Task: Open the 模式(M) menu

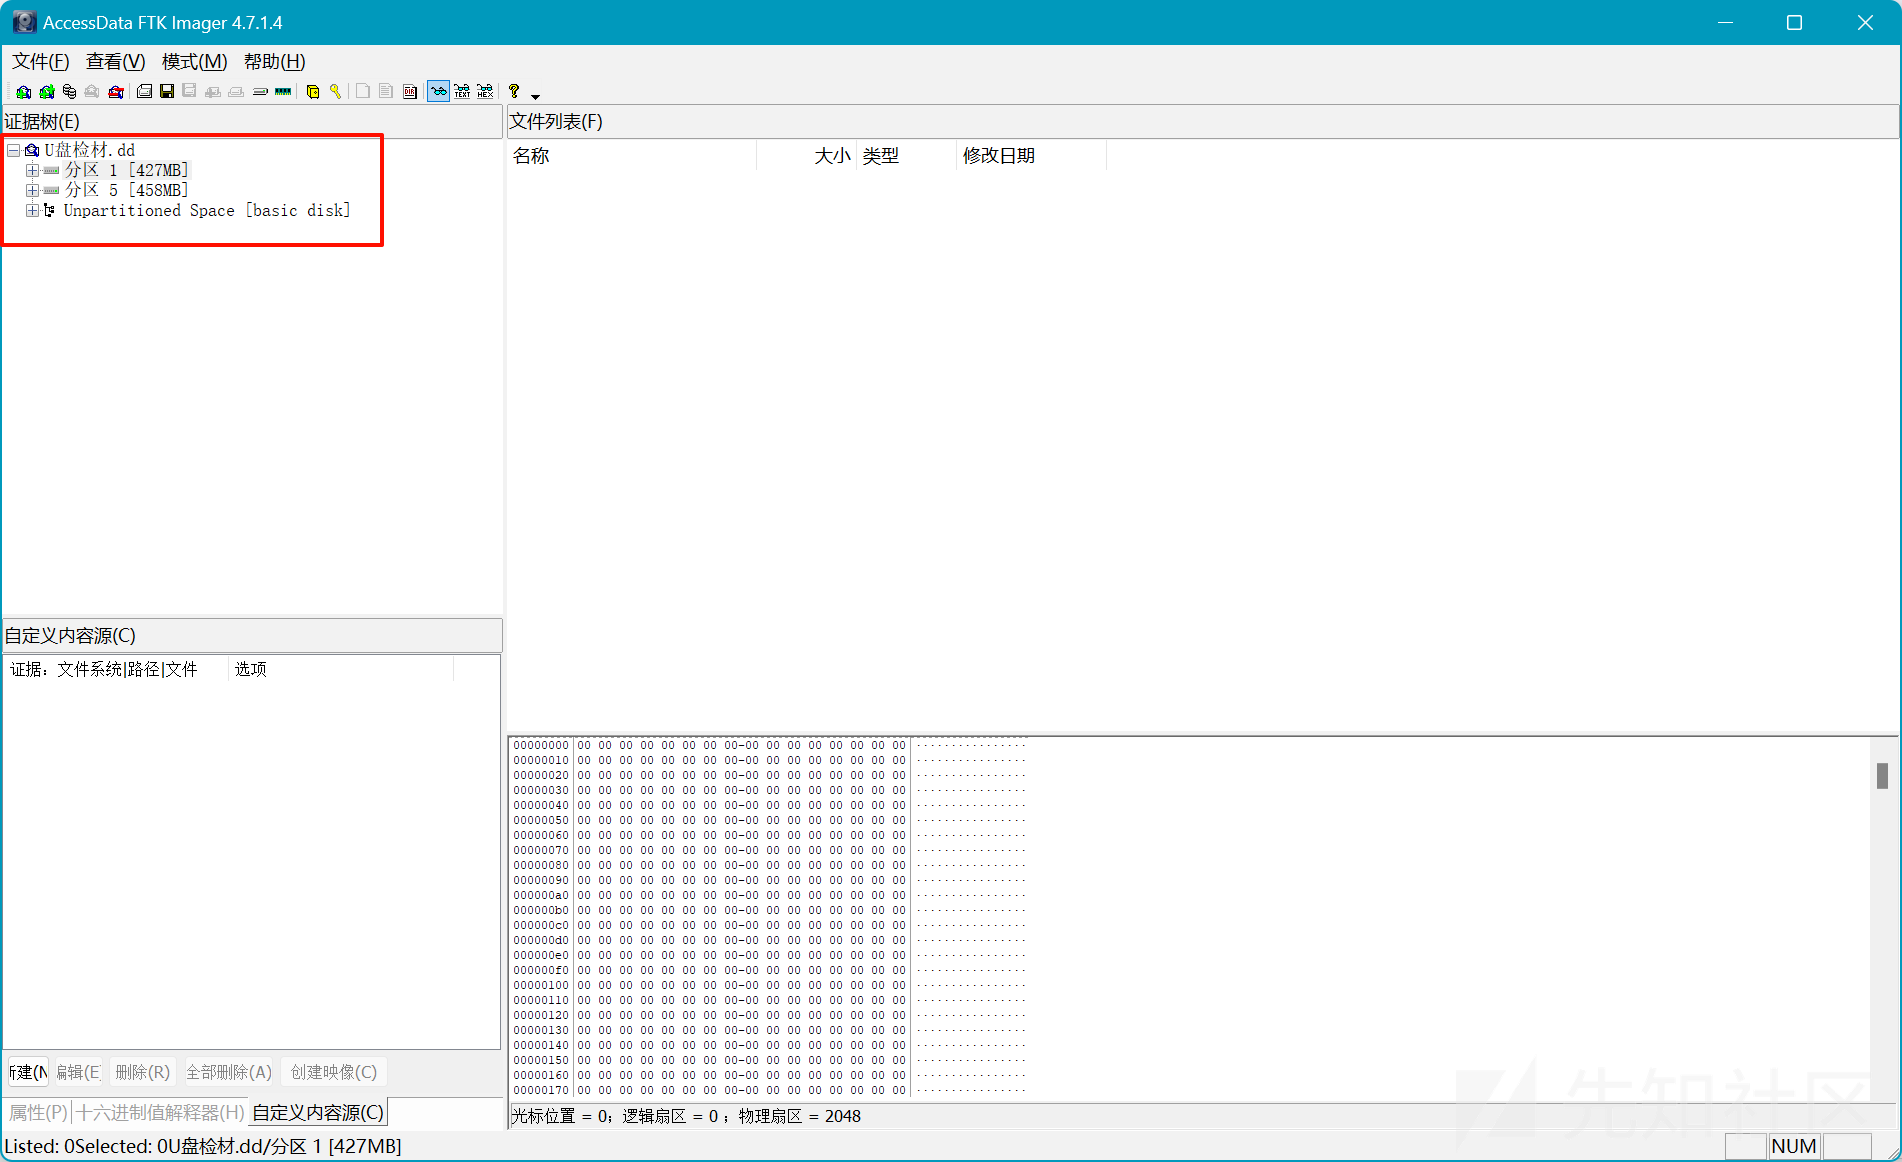Action: 194,62
